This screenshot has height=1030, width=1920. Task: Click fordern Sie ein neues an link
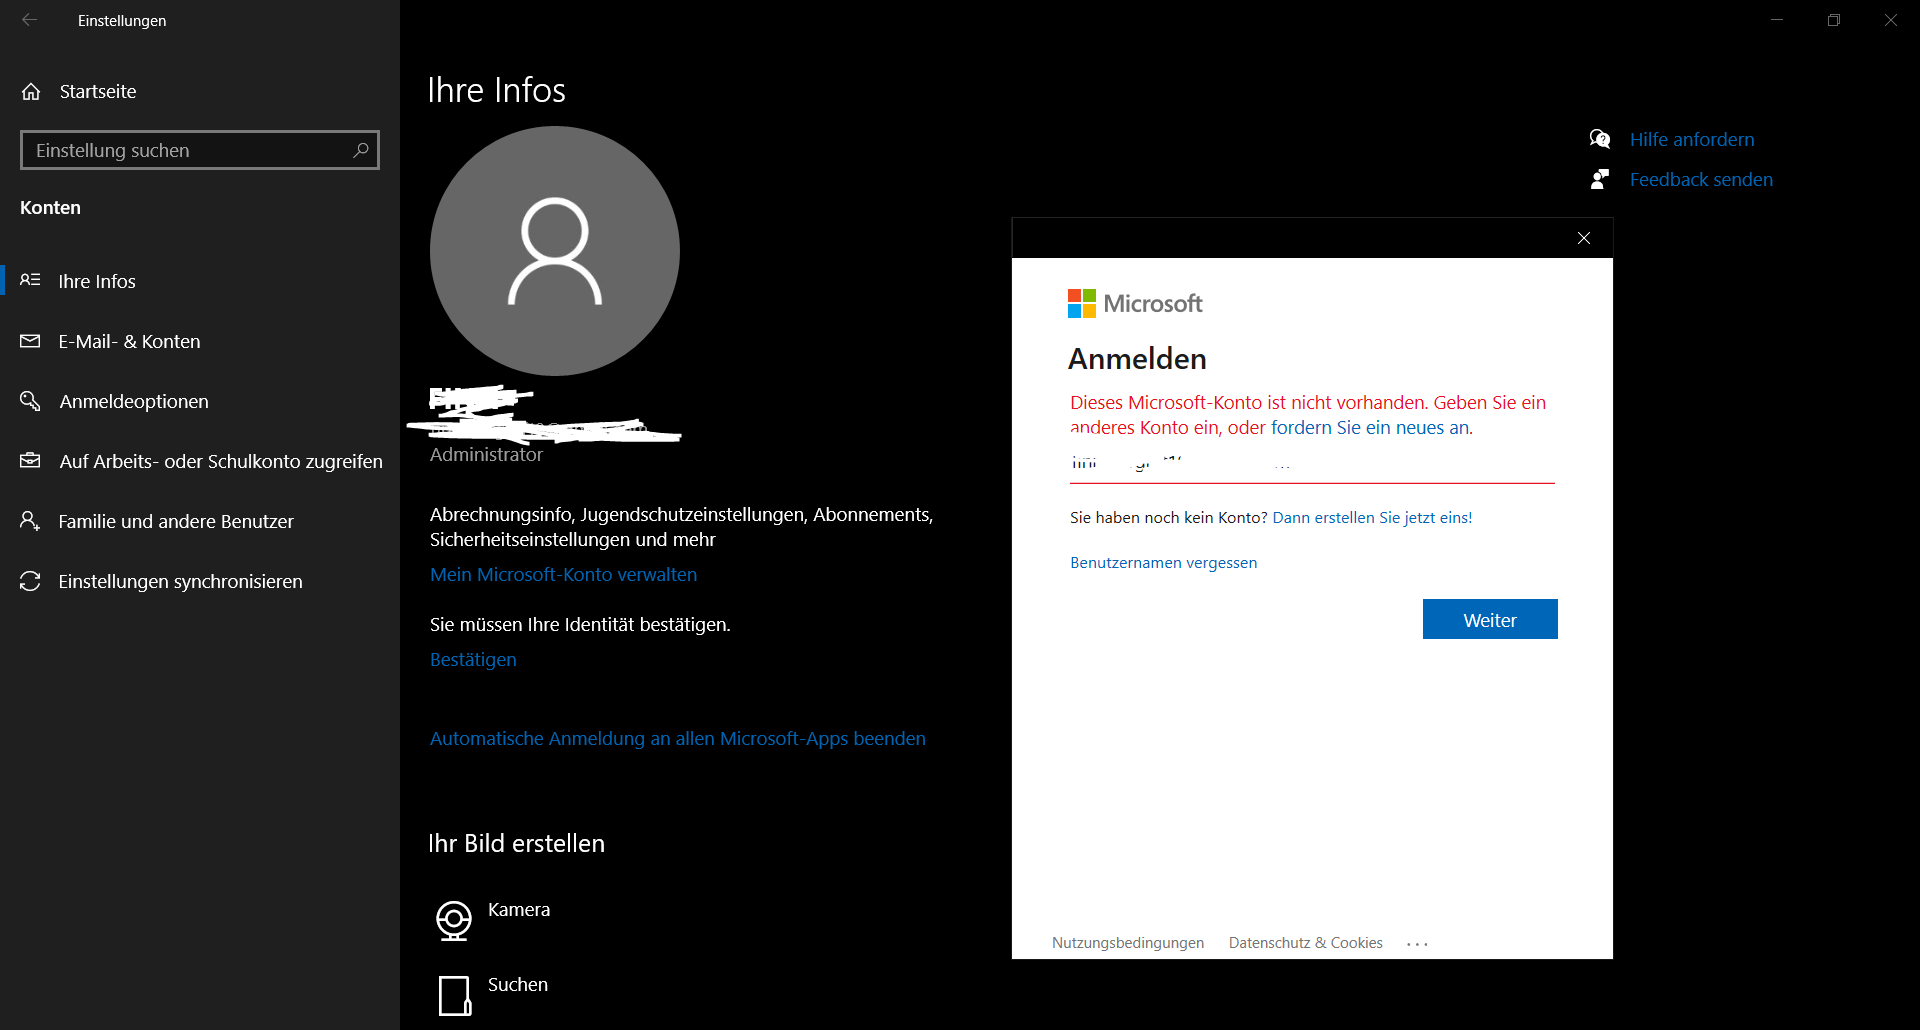pos(1370,428)
